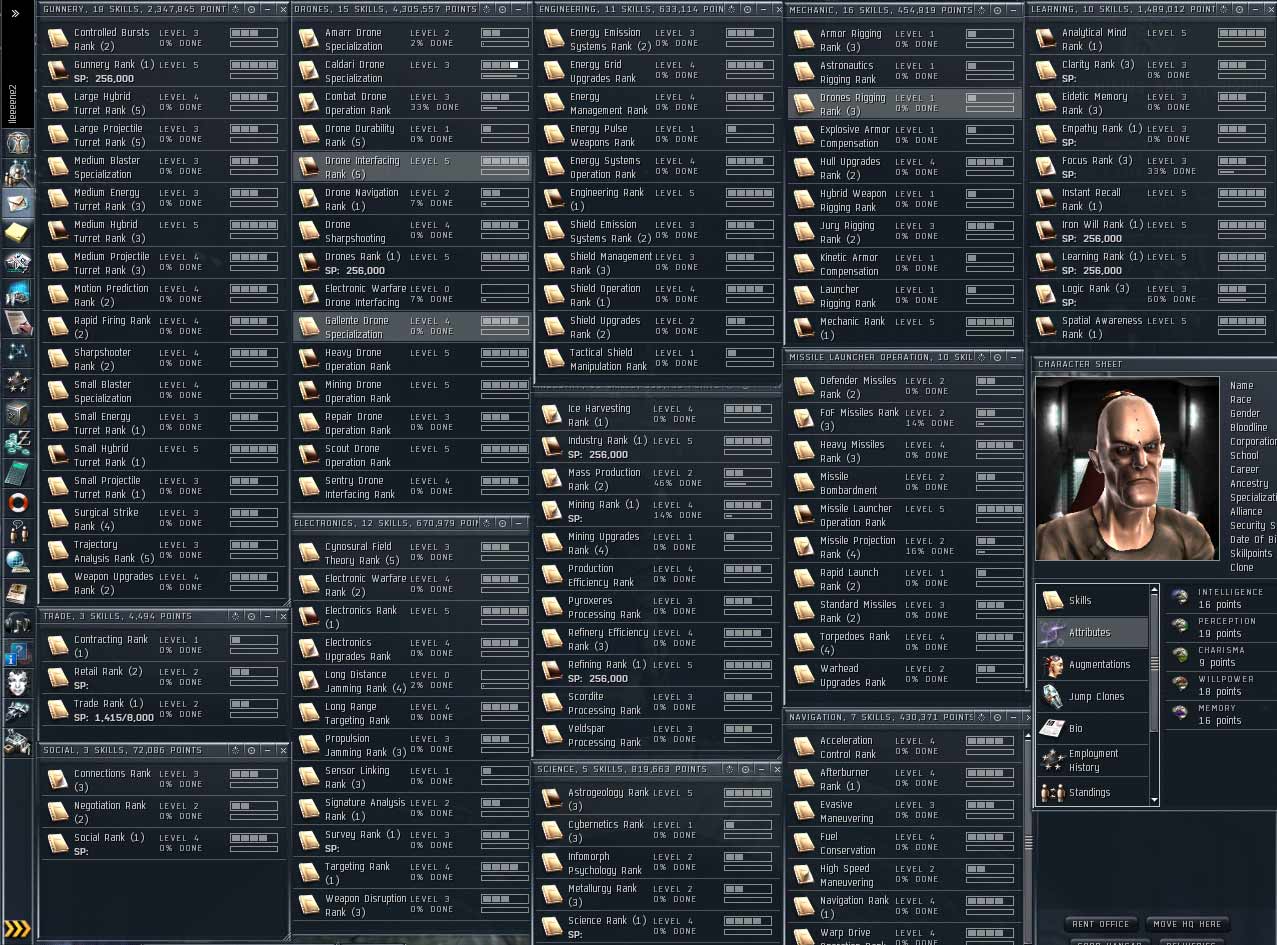
Task: Open the yellow notepad icon in sidebar
Action: (19, 233)
